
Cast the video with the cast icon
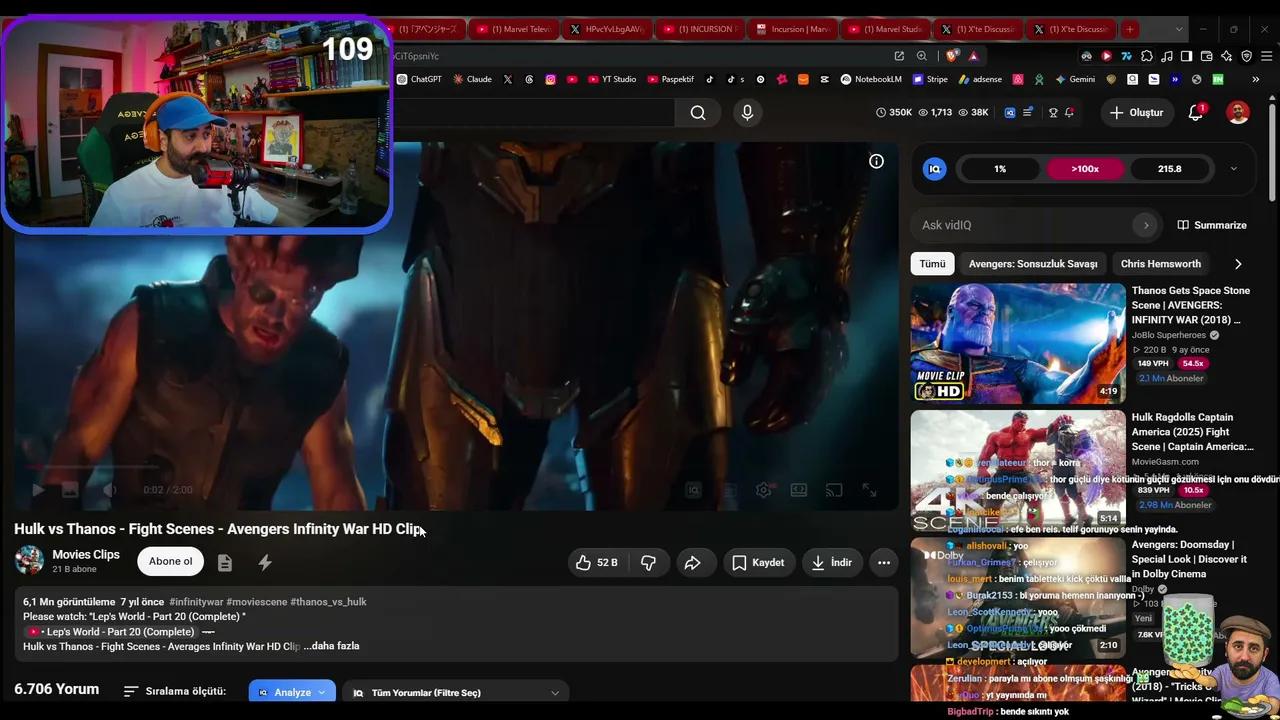(x=834, y=490)
